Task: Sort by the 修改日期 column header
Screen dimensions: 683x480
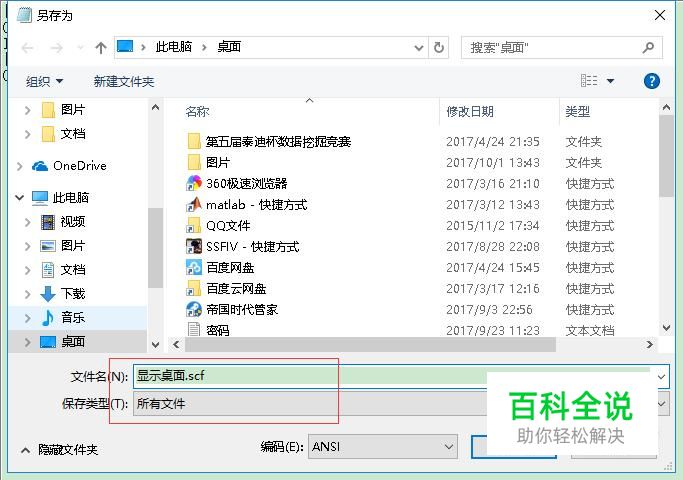Action: pyautogui.click(x=470, y=112)
